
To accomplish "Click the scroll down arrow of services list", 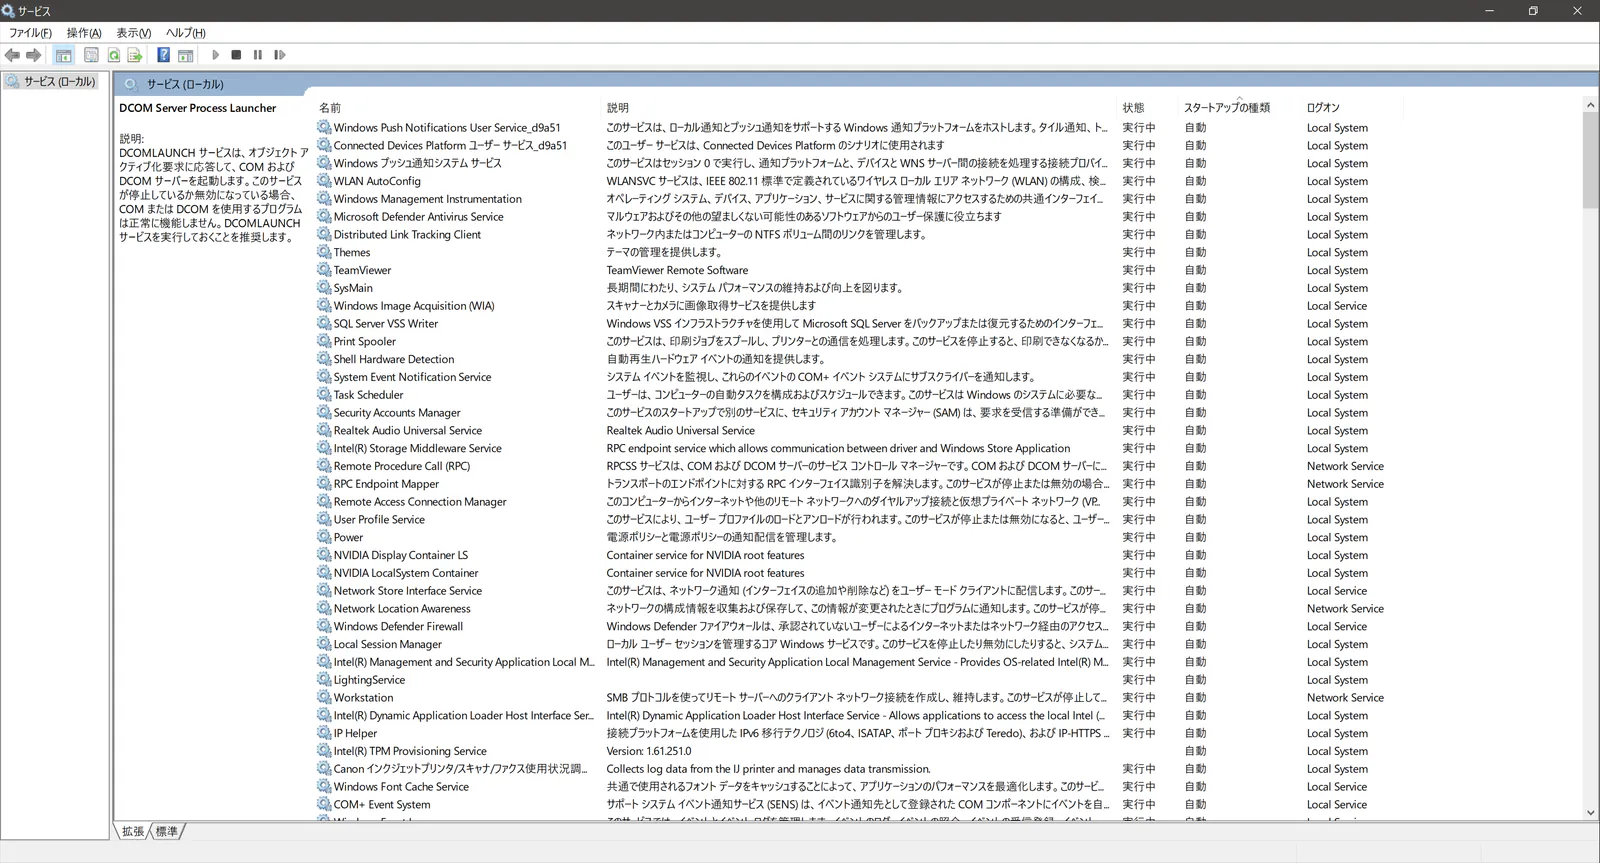I will point(1591,813).
